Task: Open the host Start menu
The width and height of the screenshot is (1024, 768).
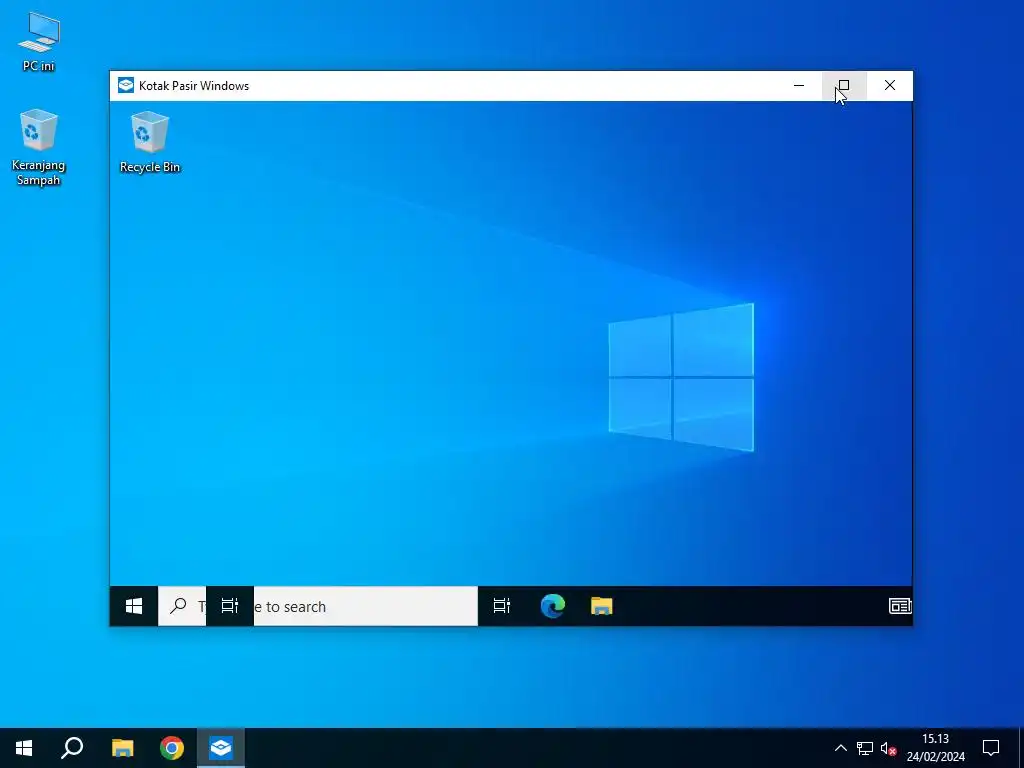Action: pyautogui.click(x=24, y=748)
